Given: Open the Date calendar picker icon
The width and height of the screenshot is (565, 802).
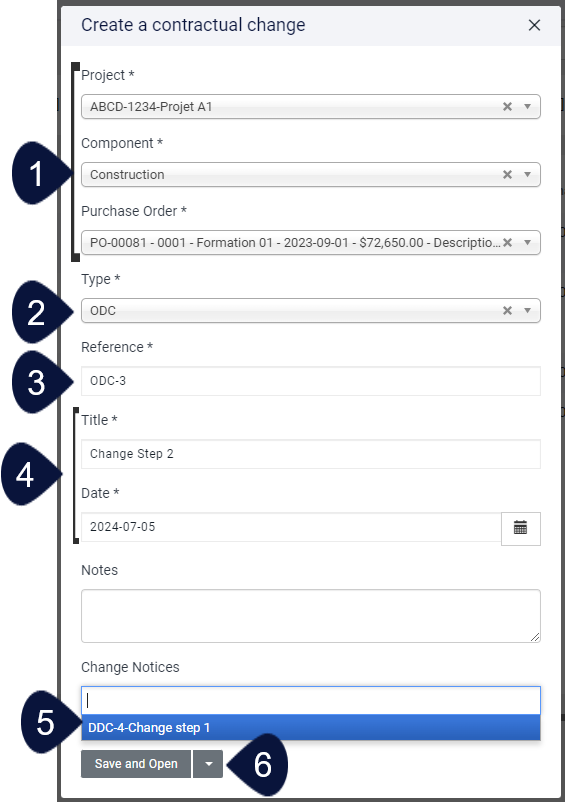Looking at the screenshot, I should [x=521, y=528].
